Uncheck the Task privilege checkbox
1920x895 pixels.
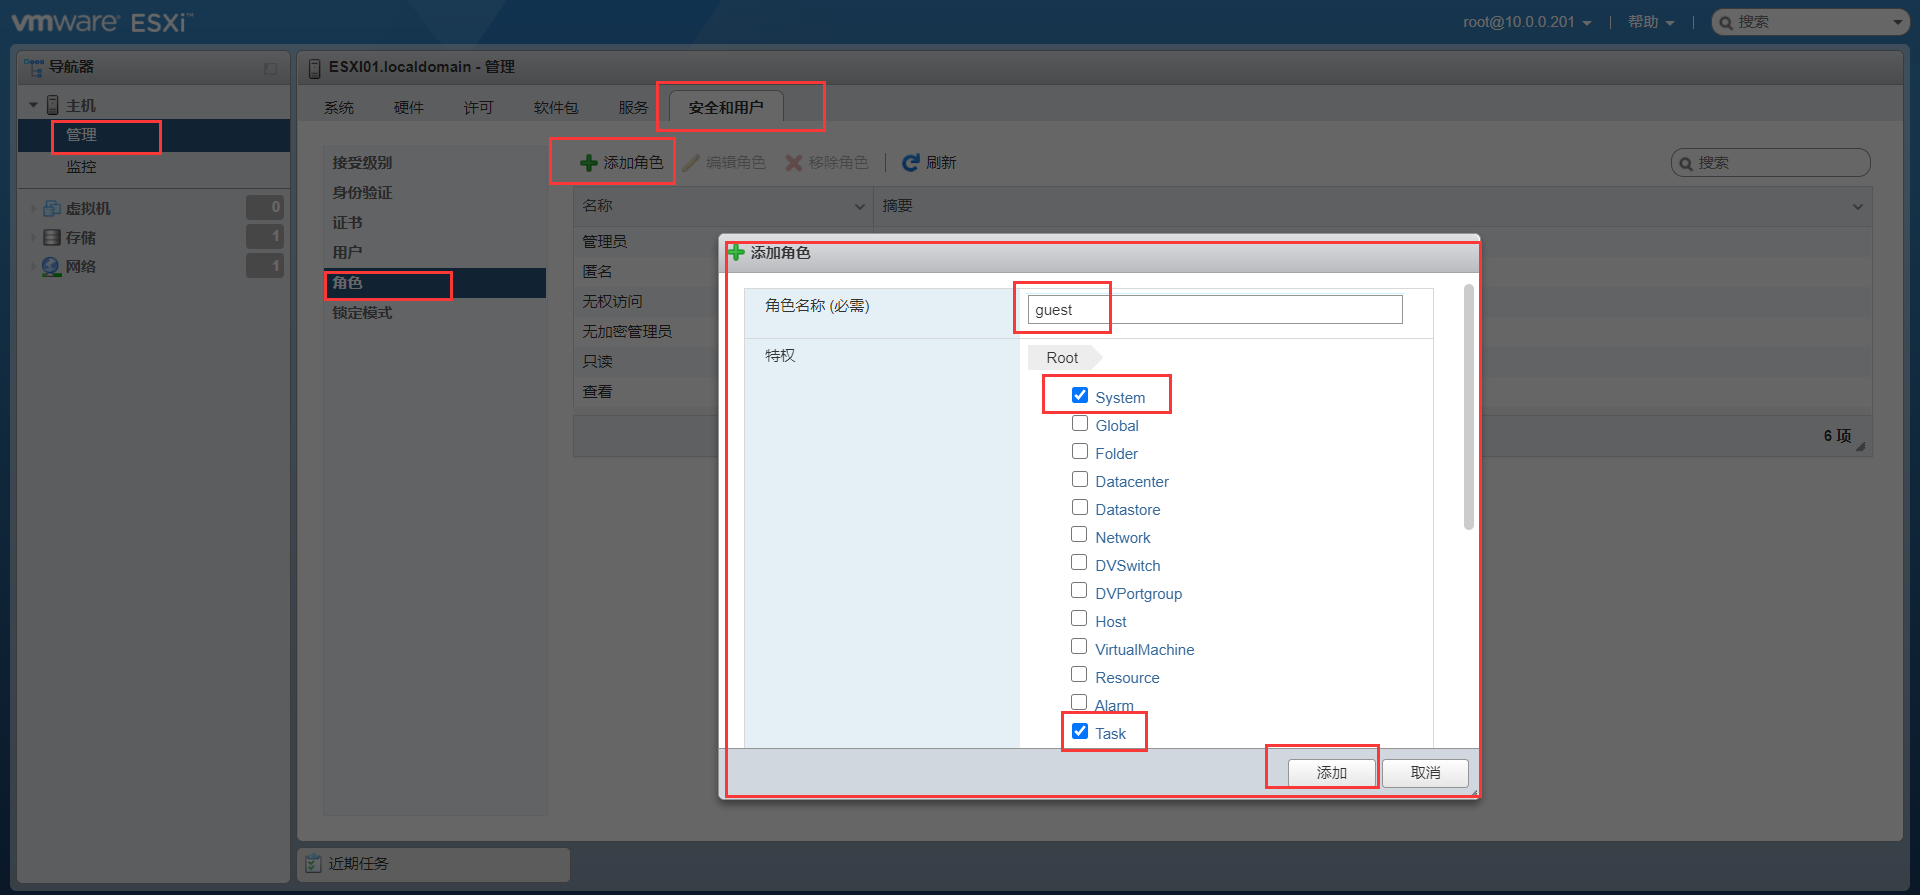[x=1080, y=731]
